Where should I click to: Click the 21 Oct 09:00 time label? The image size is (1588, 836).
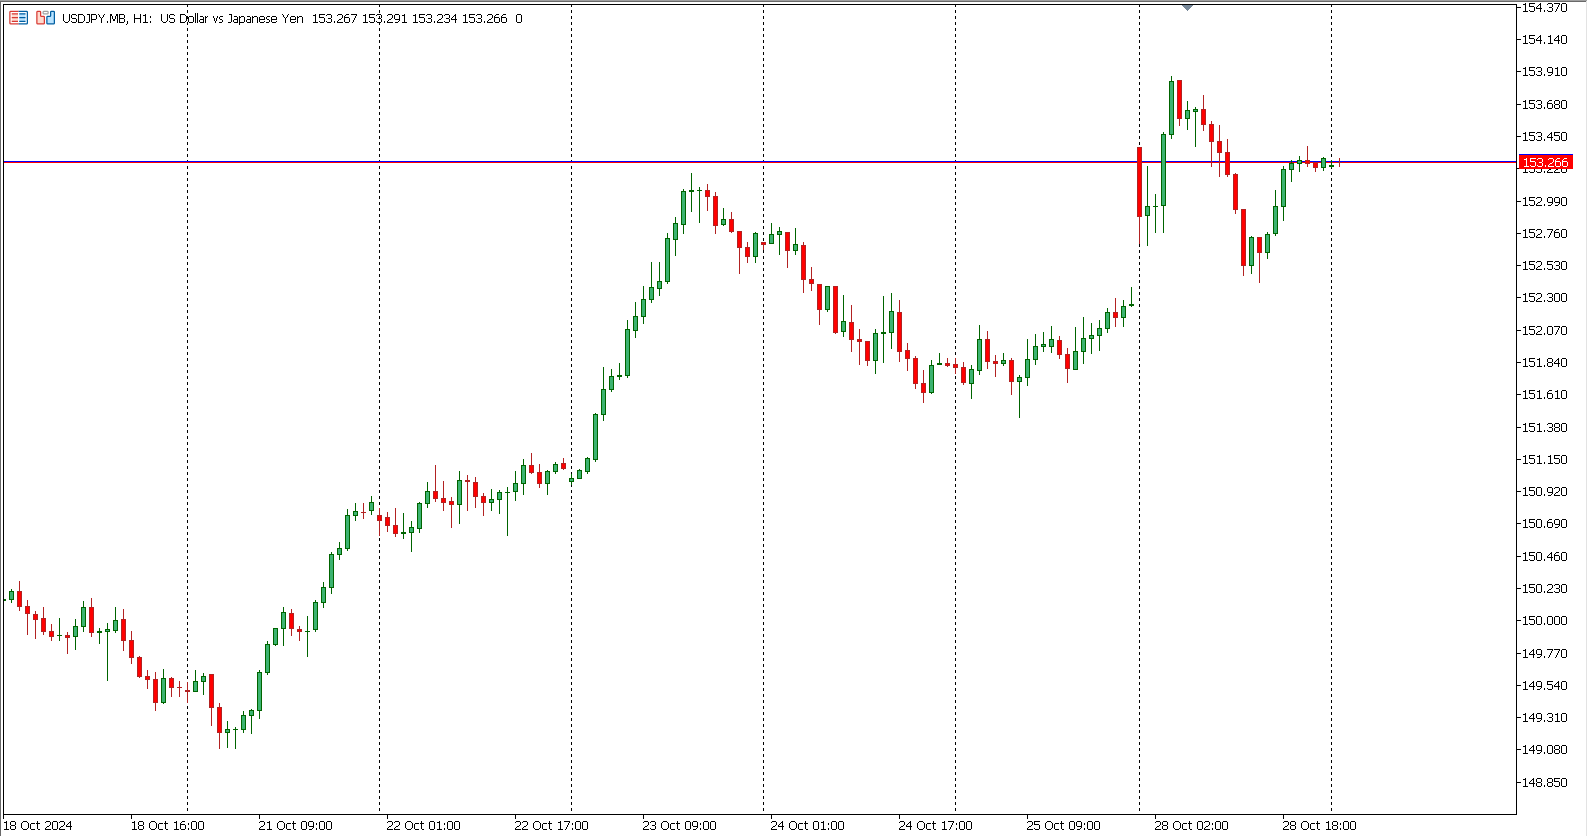point(296,825)
